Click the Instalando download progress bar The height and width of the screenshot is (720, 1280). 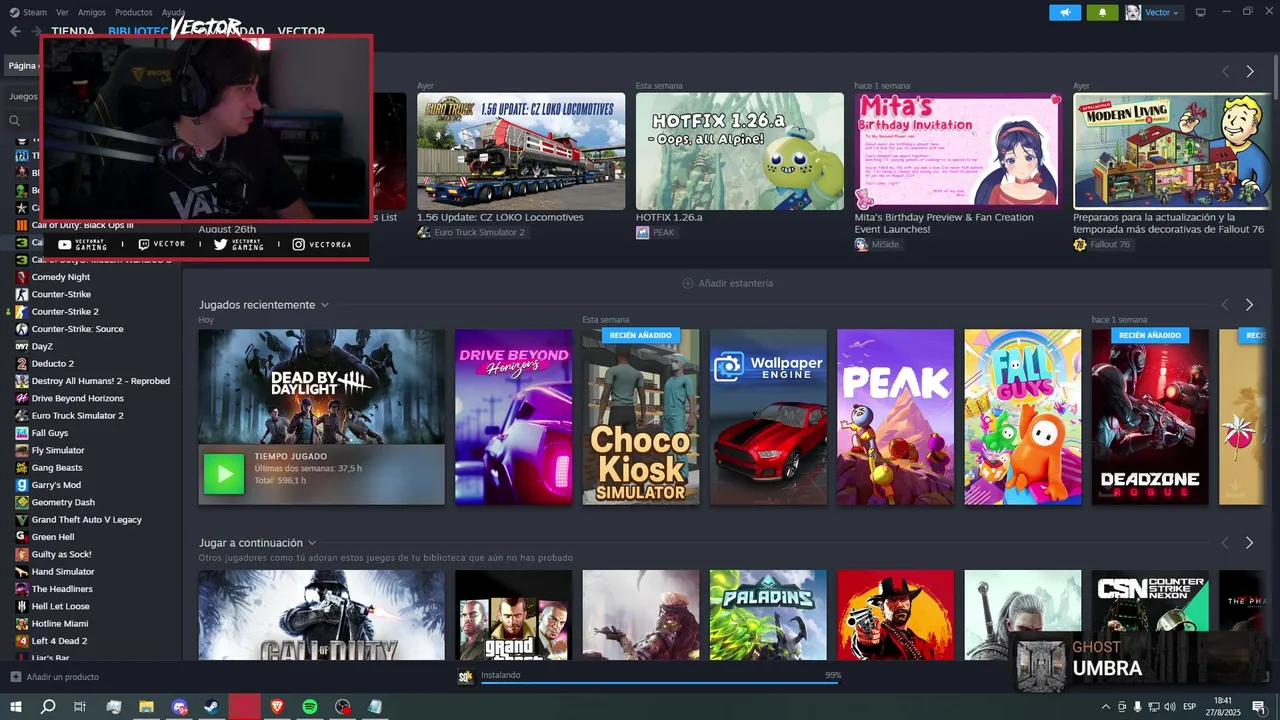pyautogui.click(x=660, y=683)
